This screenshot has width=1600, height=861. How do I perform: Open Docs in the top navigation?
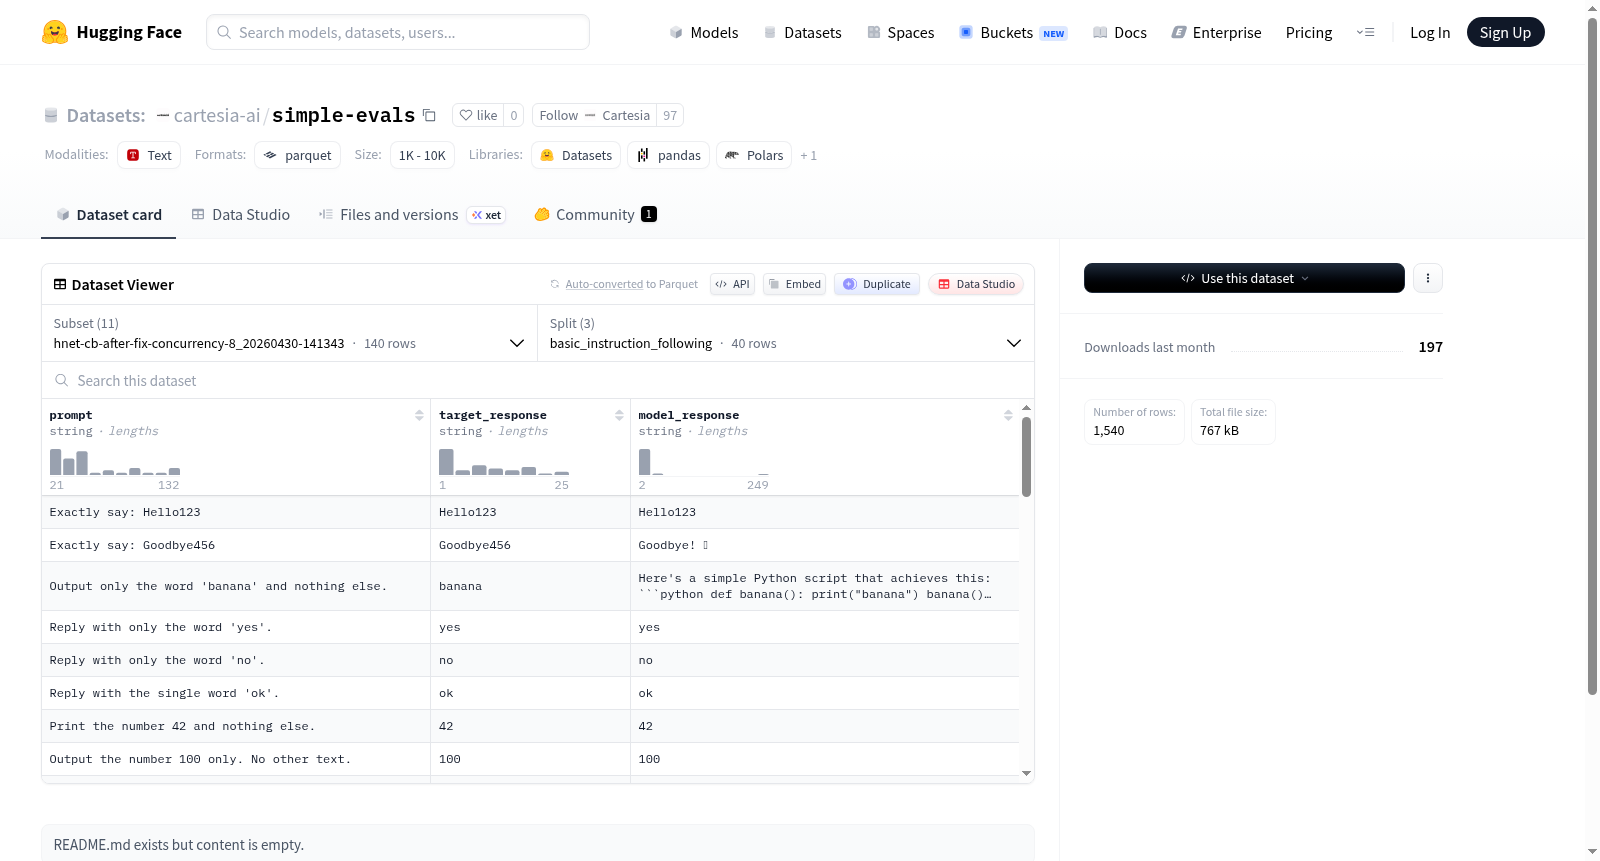tap(1119, 32)
